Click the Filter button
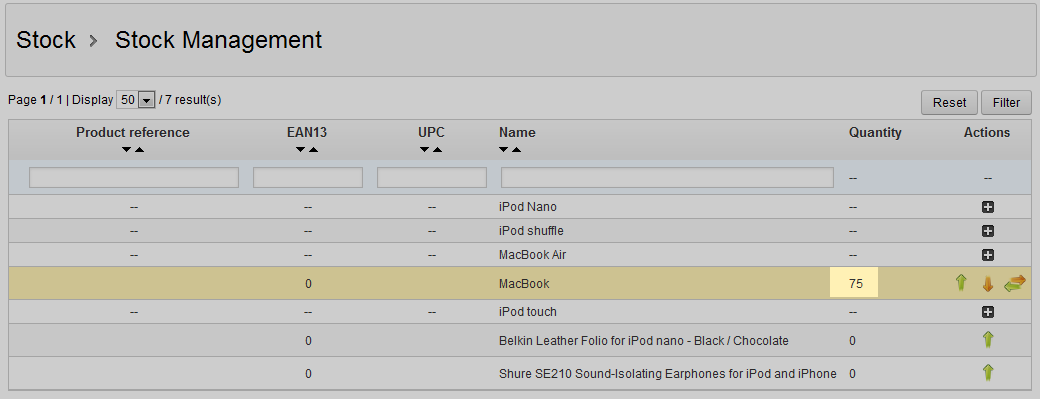This screenshot has width=1040, height=399. tap(1006, 103)
